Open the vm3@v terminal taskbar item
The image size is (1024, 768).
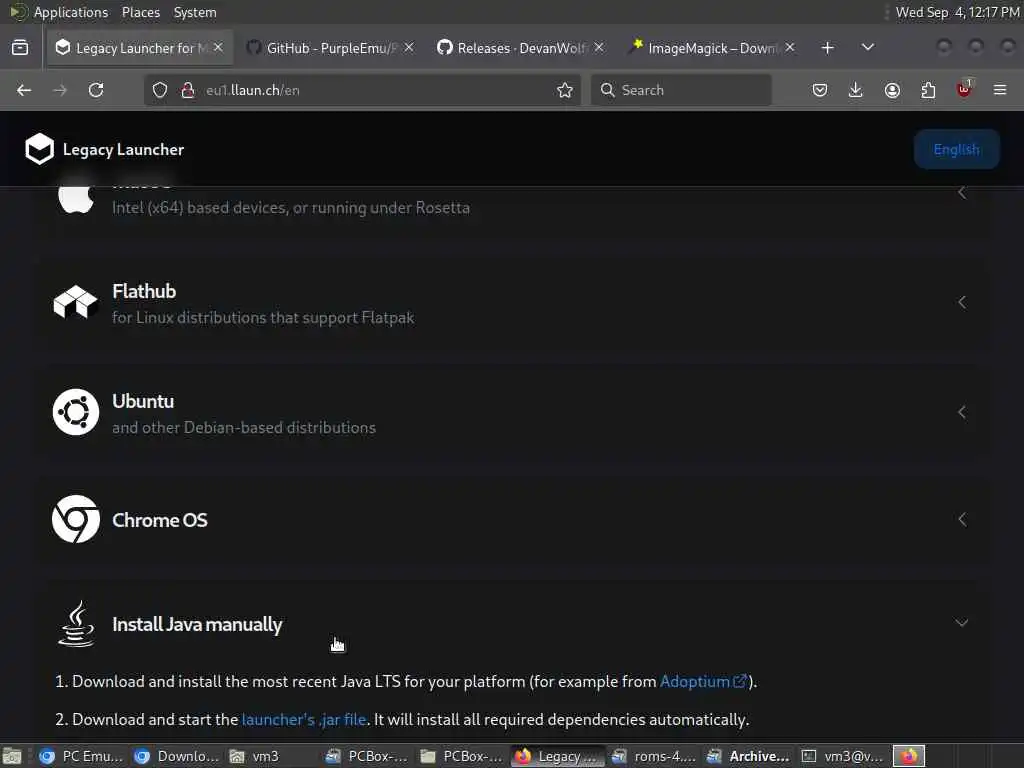[843, 756]
